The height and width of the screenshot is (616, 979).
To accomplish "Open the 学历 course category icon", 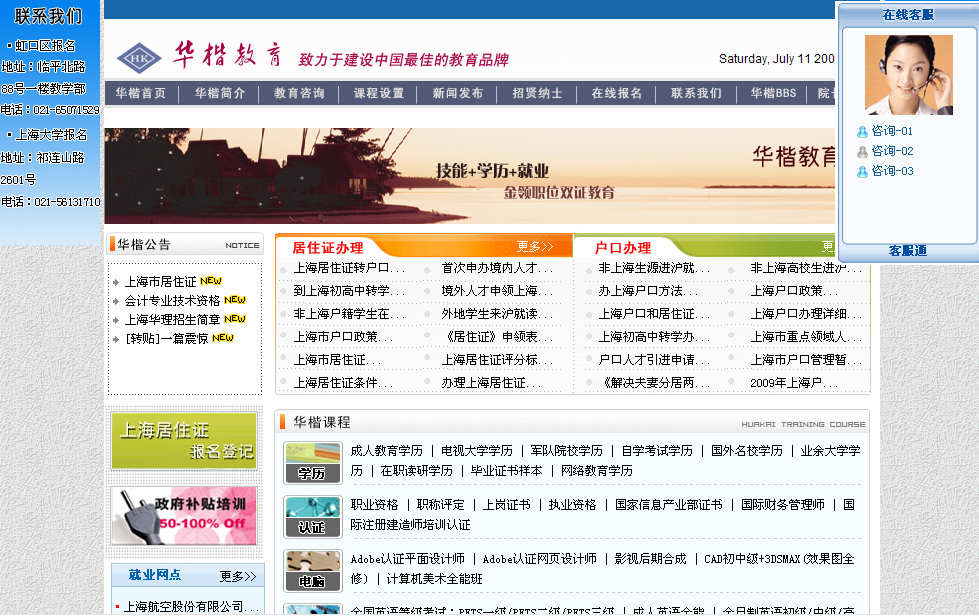I will [312, 462].
